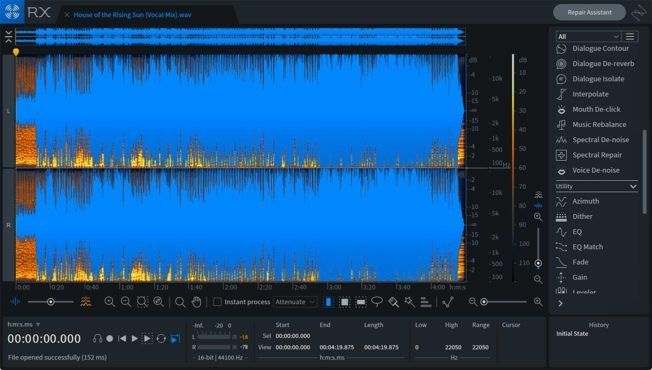Zoom to selection using toolbar icon

(x=142, y=302)
